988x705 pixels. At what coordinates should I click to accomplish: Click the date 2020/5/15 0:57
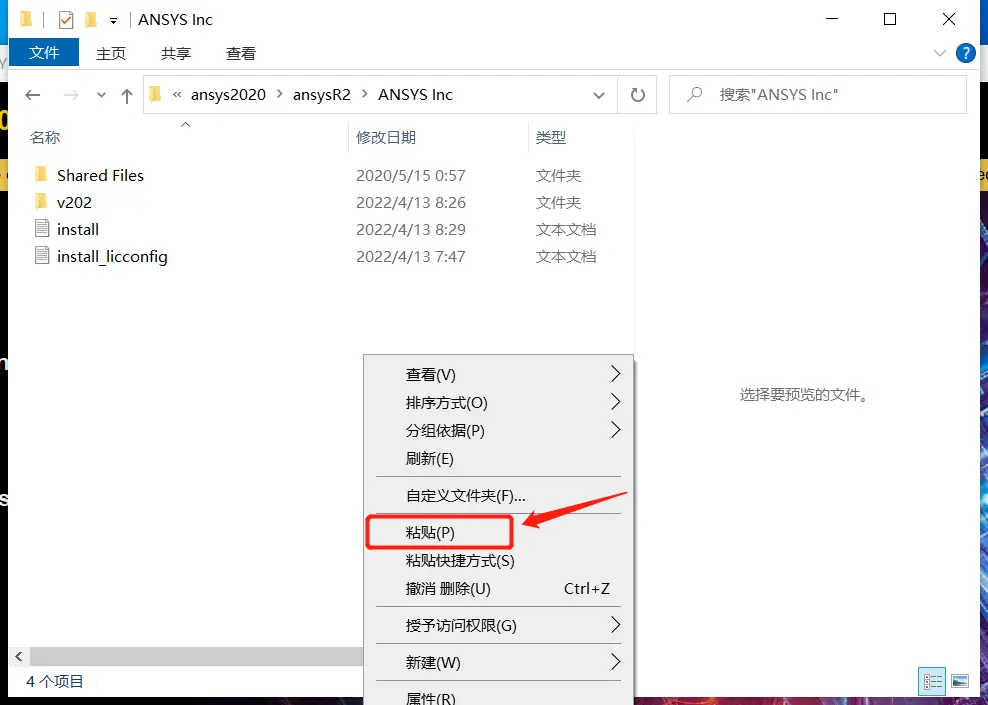411,175
